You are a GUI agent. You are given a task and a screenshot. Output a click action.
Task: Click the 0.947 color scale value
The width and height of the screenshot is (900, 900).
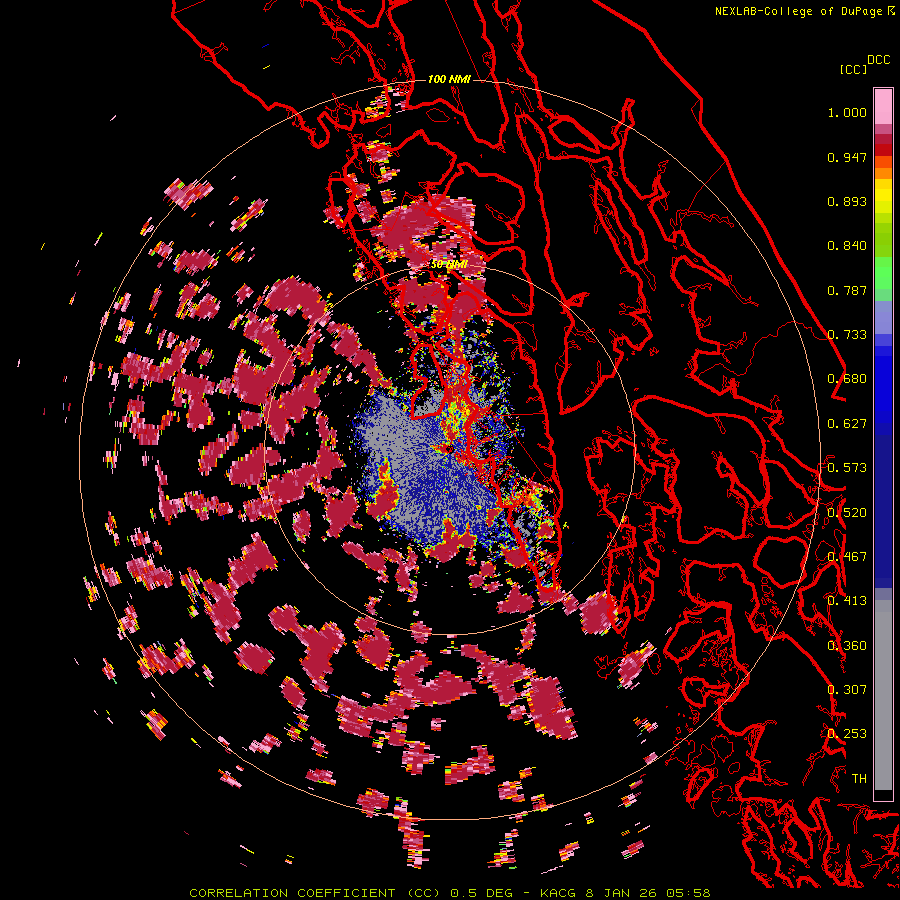[x=847, y=157]
